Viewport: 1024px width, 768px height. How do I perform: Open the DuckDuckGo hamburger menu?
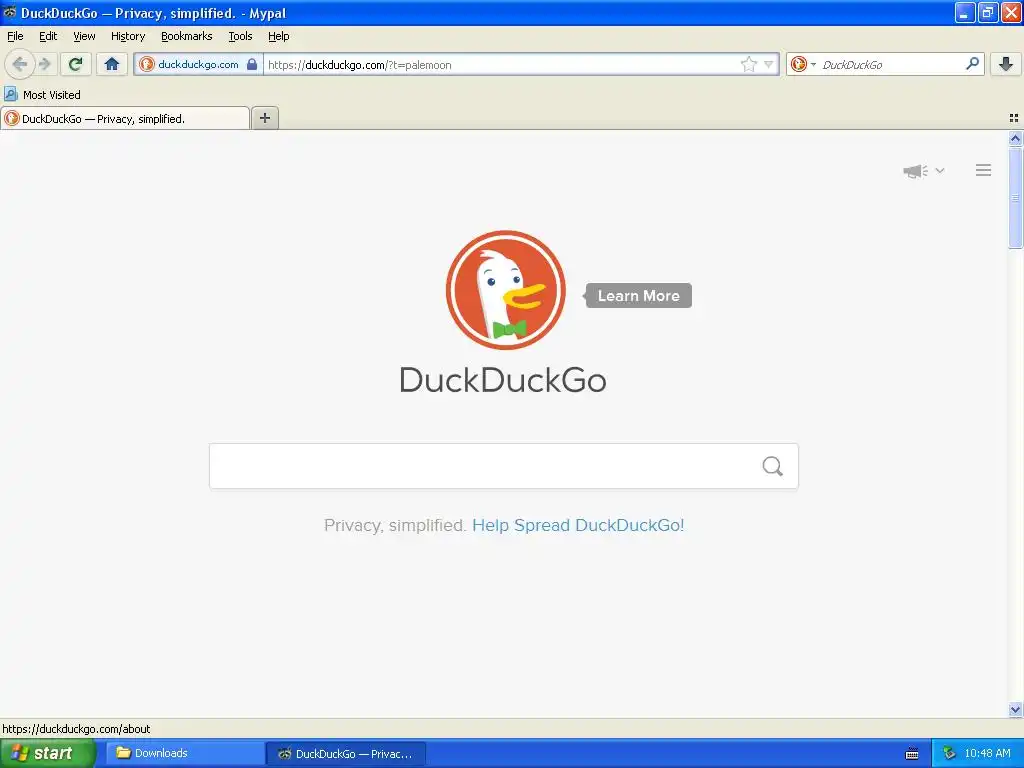[x=984, y=170]
